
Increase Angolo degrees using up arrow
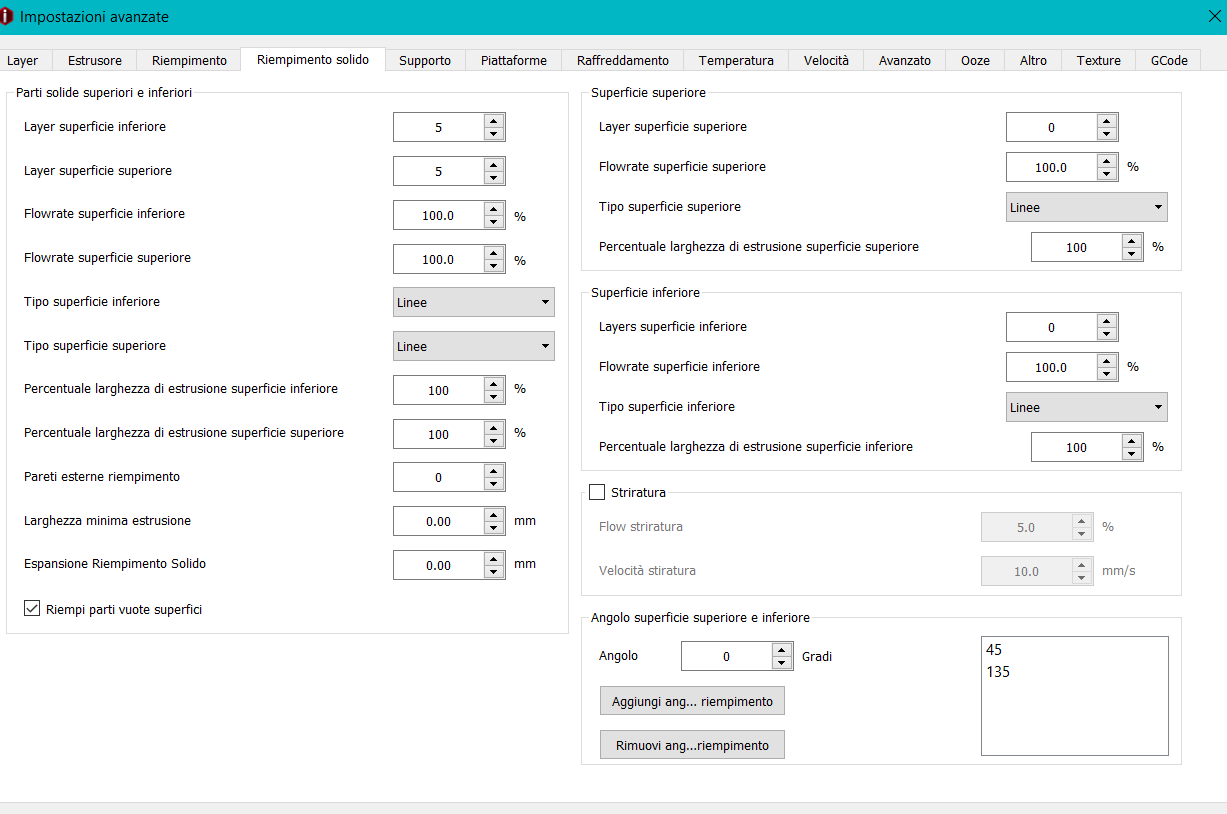781,650
